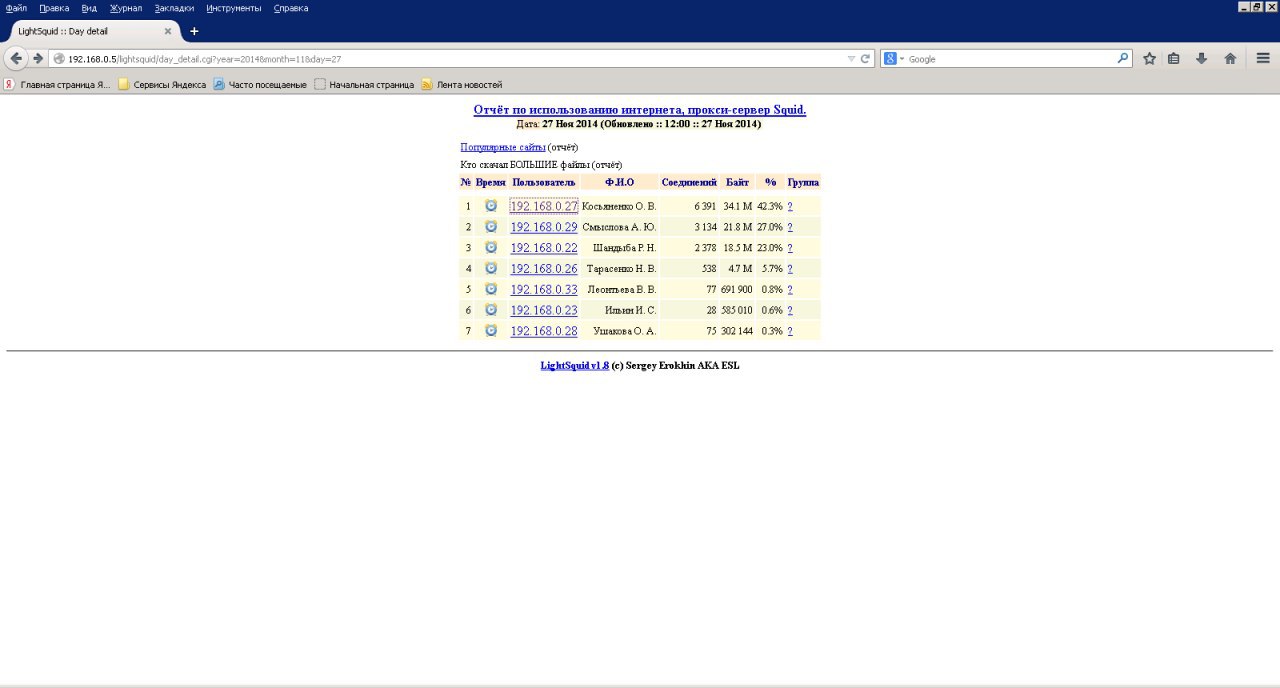Click the 42.3% percentage cell
Image resolution: width=1280 pixels, height=688 pixels.
770,206
